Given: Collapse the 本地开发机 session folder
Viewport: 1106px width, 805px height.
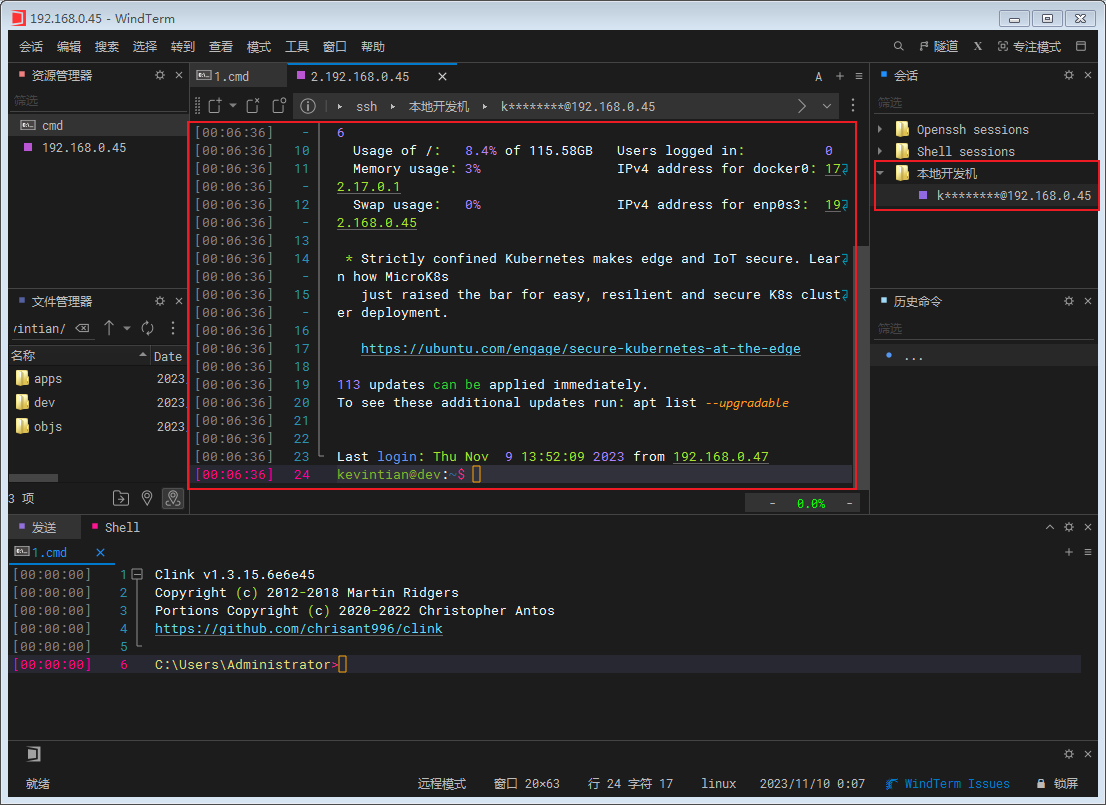Looking at the screenshot, I should 880,174.
